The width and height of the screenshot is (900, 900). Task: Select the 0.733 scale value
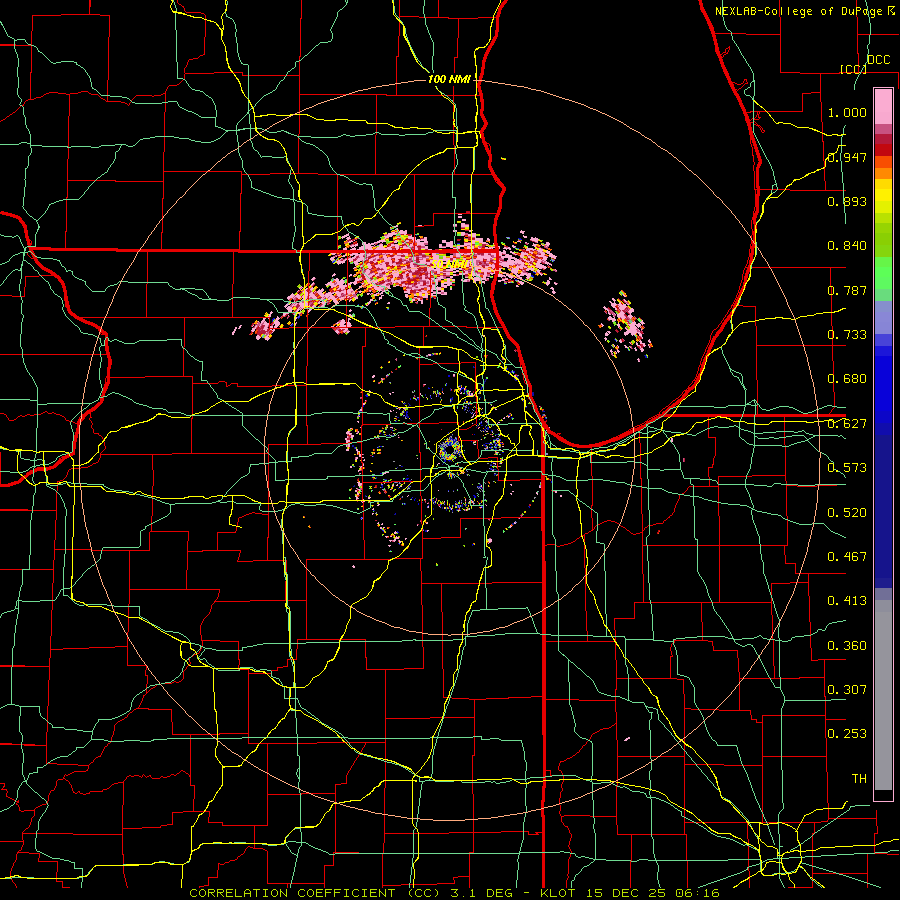tap(847, 335)
